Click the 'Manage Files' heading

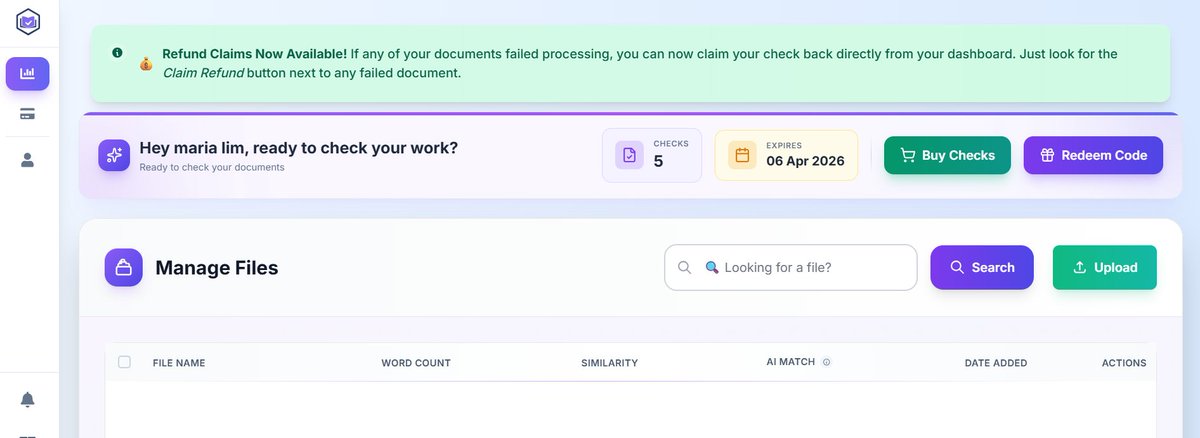[x=217, y=267]
